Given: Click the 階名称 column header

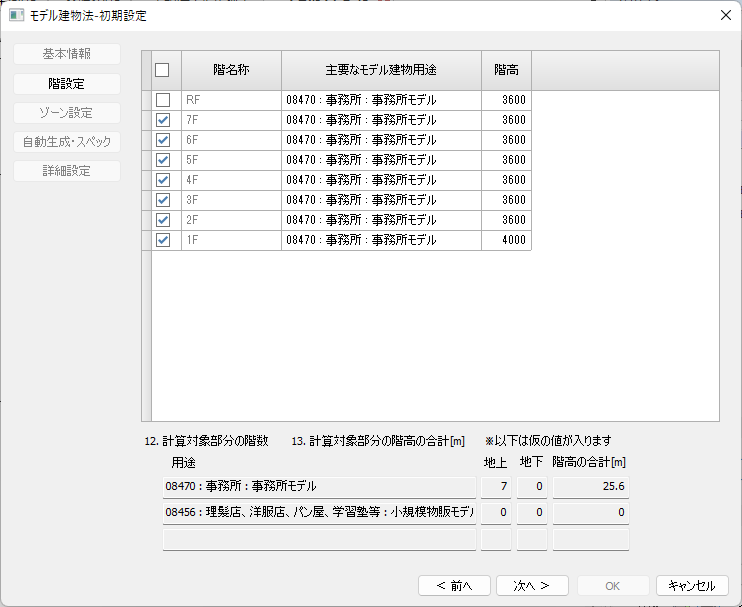Looking at the screenshot, I should click(231, 71).
